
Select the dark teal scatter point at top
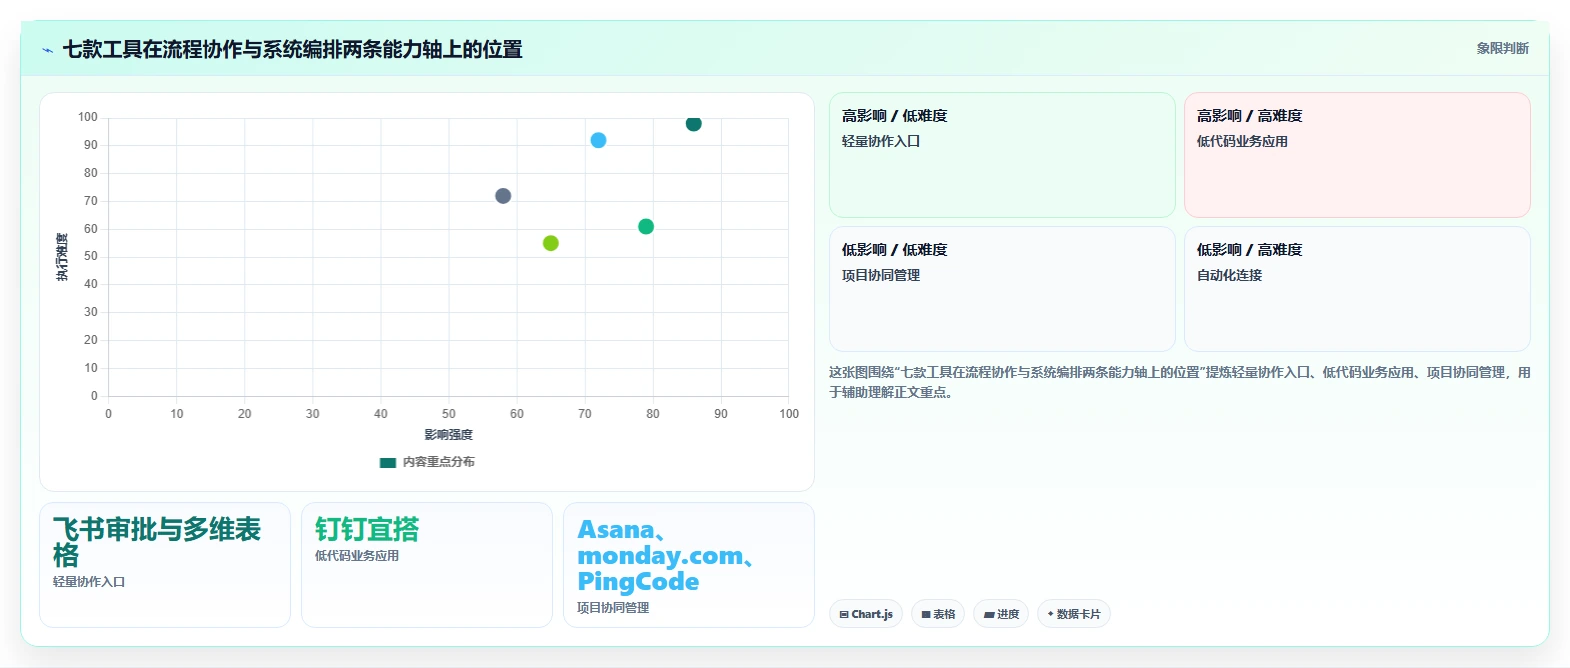(x=694, y=124)
